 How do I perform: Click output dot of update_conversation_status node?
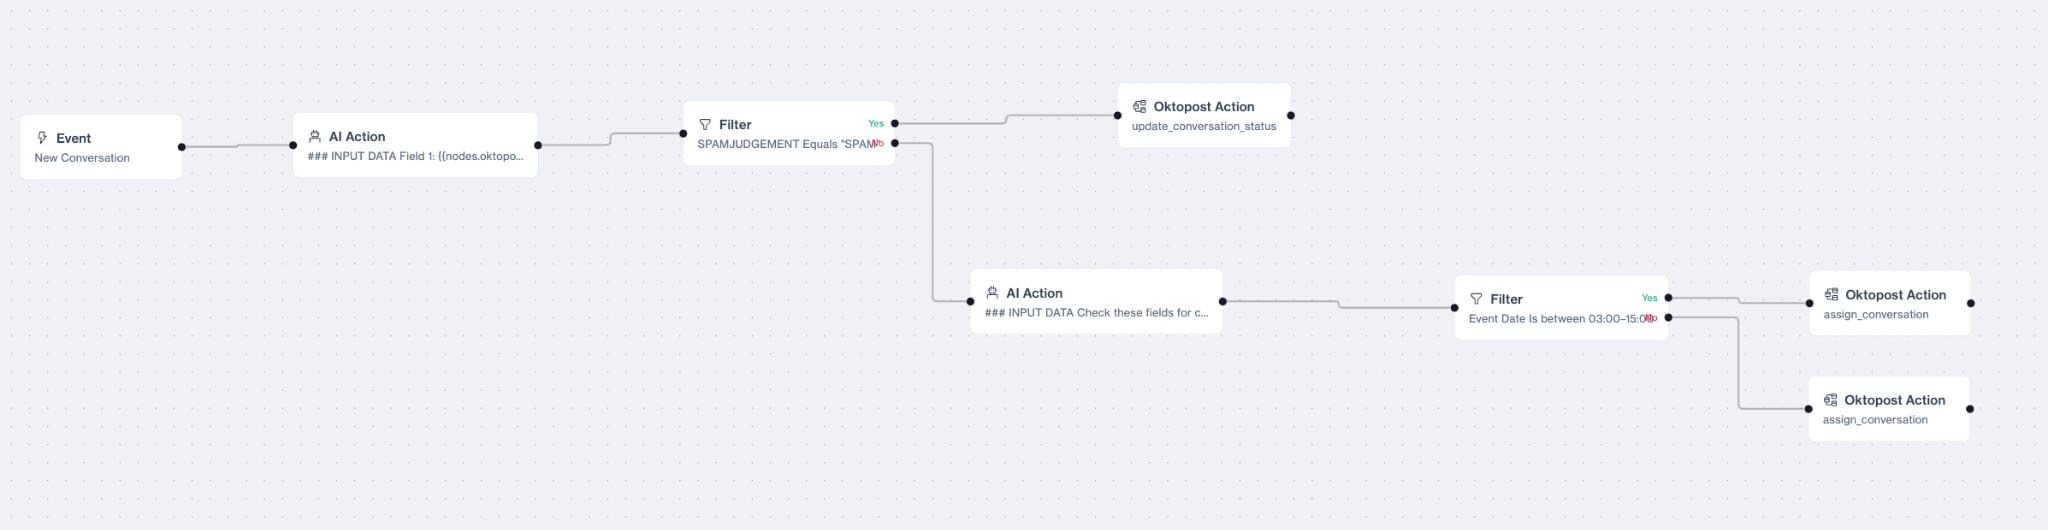pos(1291,115)
